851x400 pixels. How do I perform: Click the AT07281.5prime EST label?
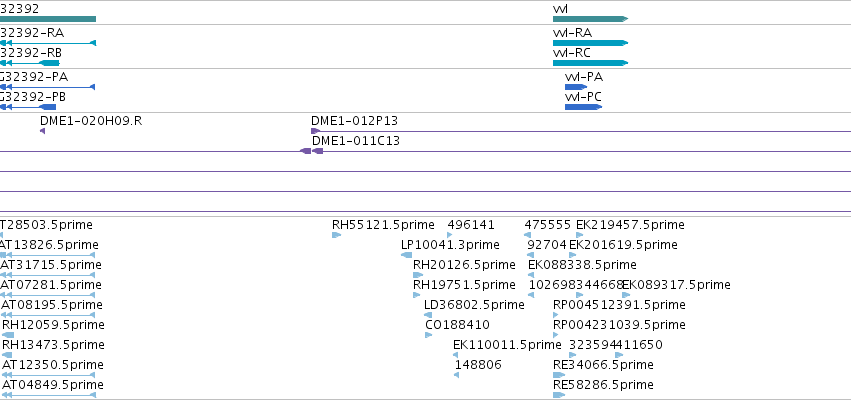tap(51, 284)
